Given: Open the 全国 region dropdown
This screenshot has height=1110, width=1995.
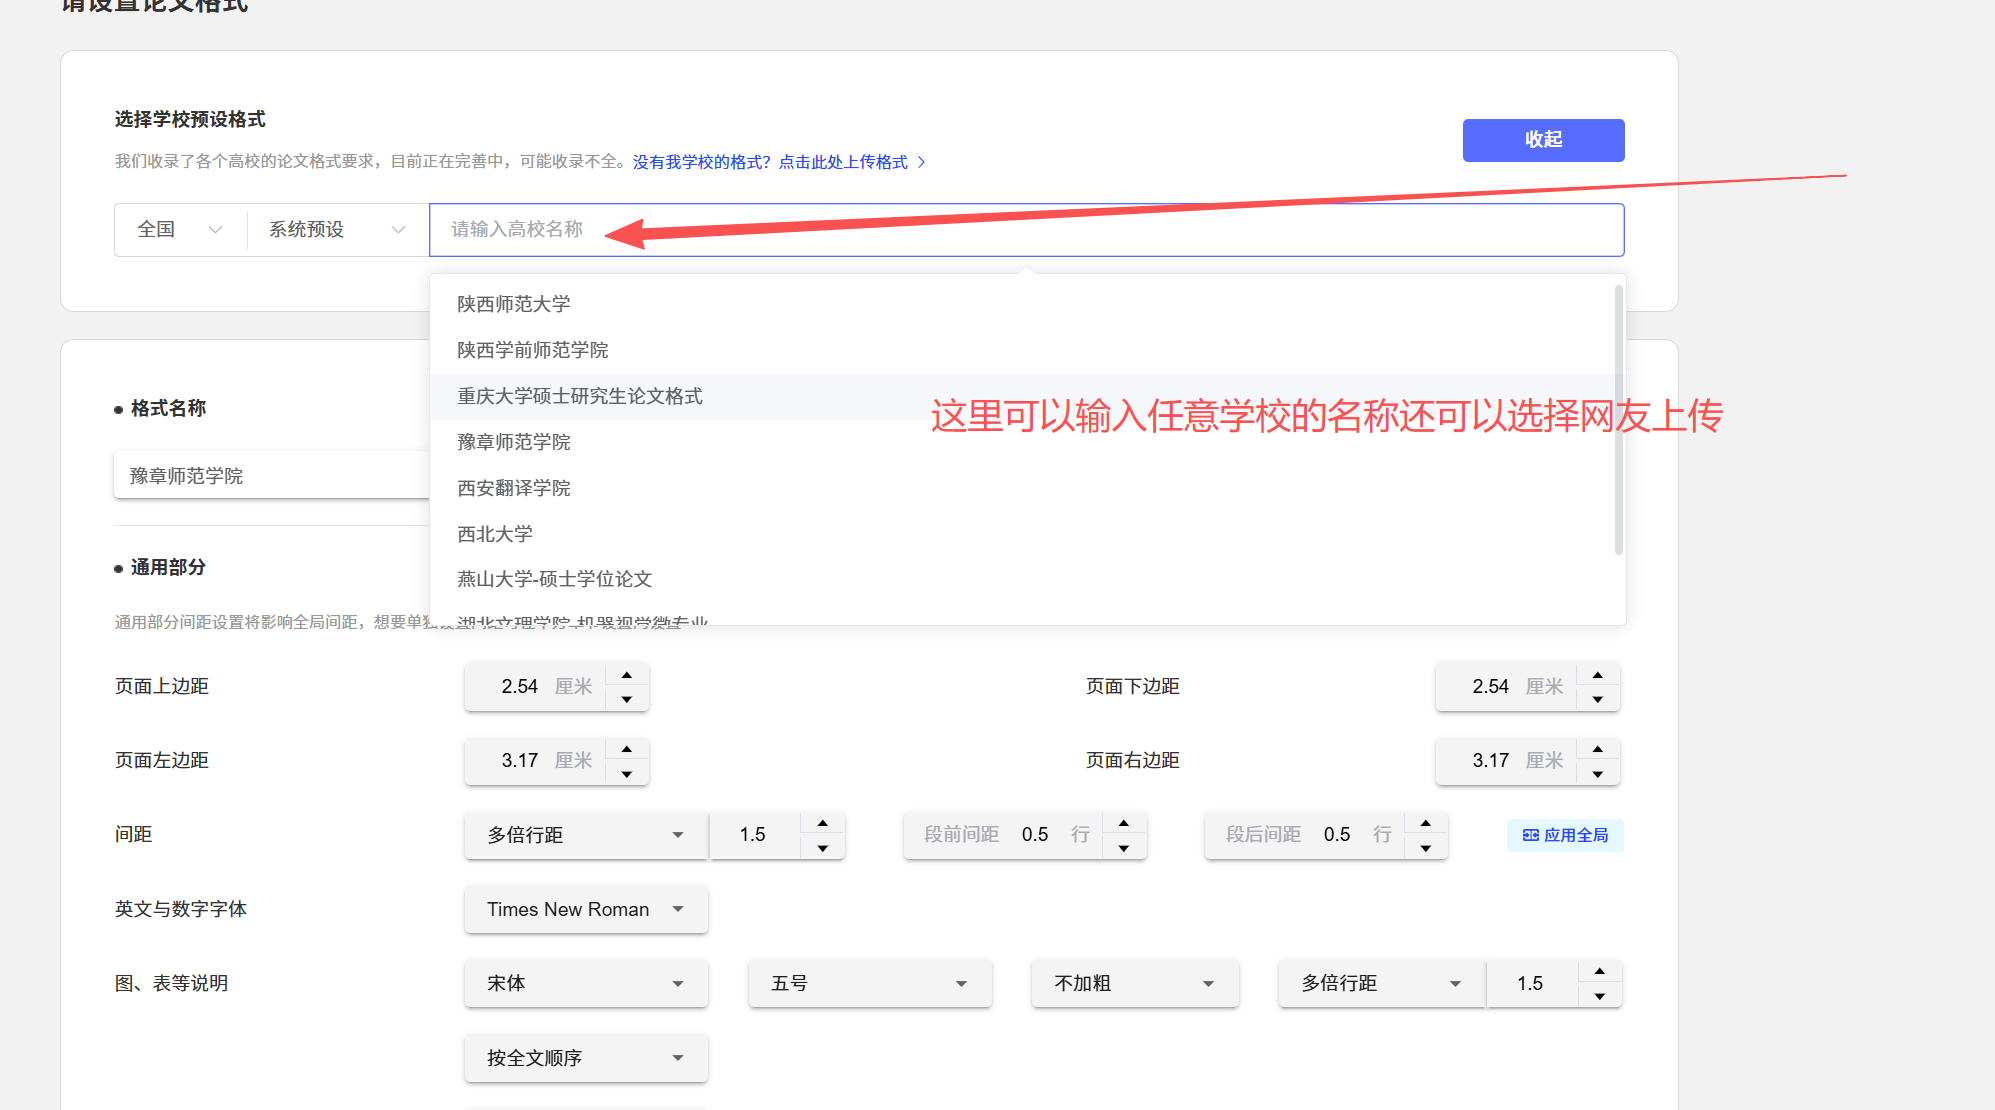Looking at the screenshot, I should [x=180, y=230].
